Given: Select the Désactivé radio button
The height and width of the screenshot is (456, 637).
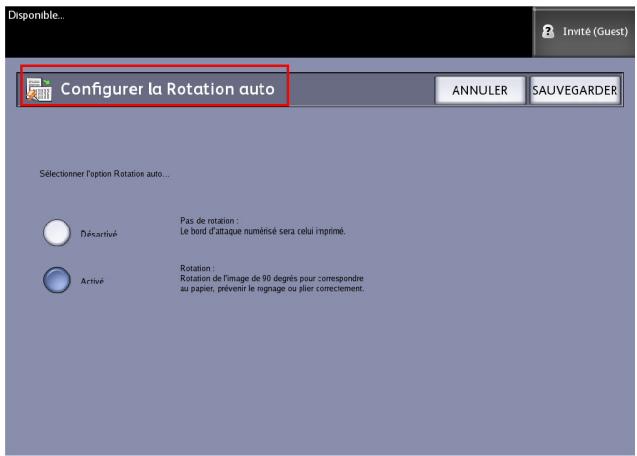Looking at the screenshot, I should [57, 233].
